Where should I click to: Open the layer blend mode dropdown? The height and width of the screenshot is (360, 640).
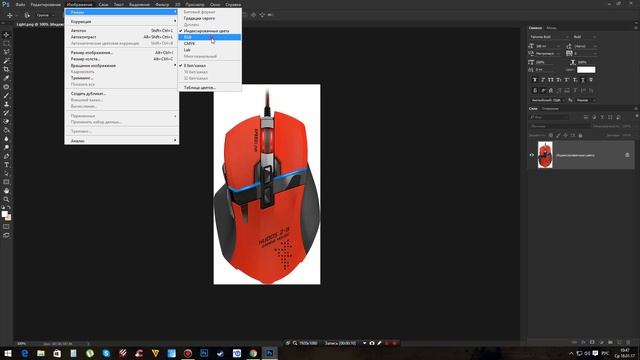coord(559,126)
